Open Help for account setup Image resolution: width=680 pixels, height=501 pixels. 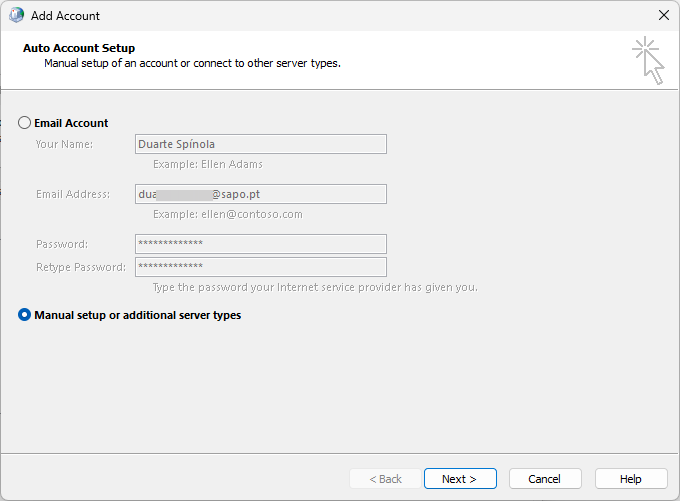point(630,479)
